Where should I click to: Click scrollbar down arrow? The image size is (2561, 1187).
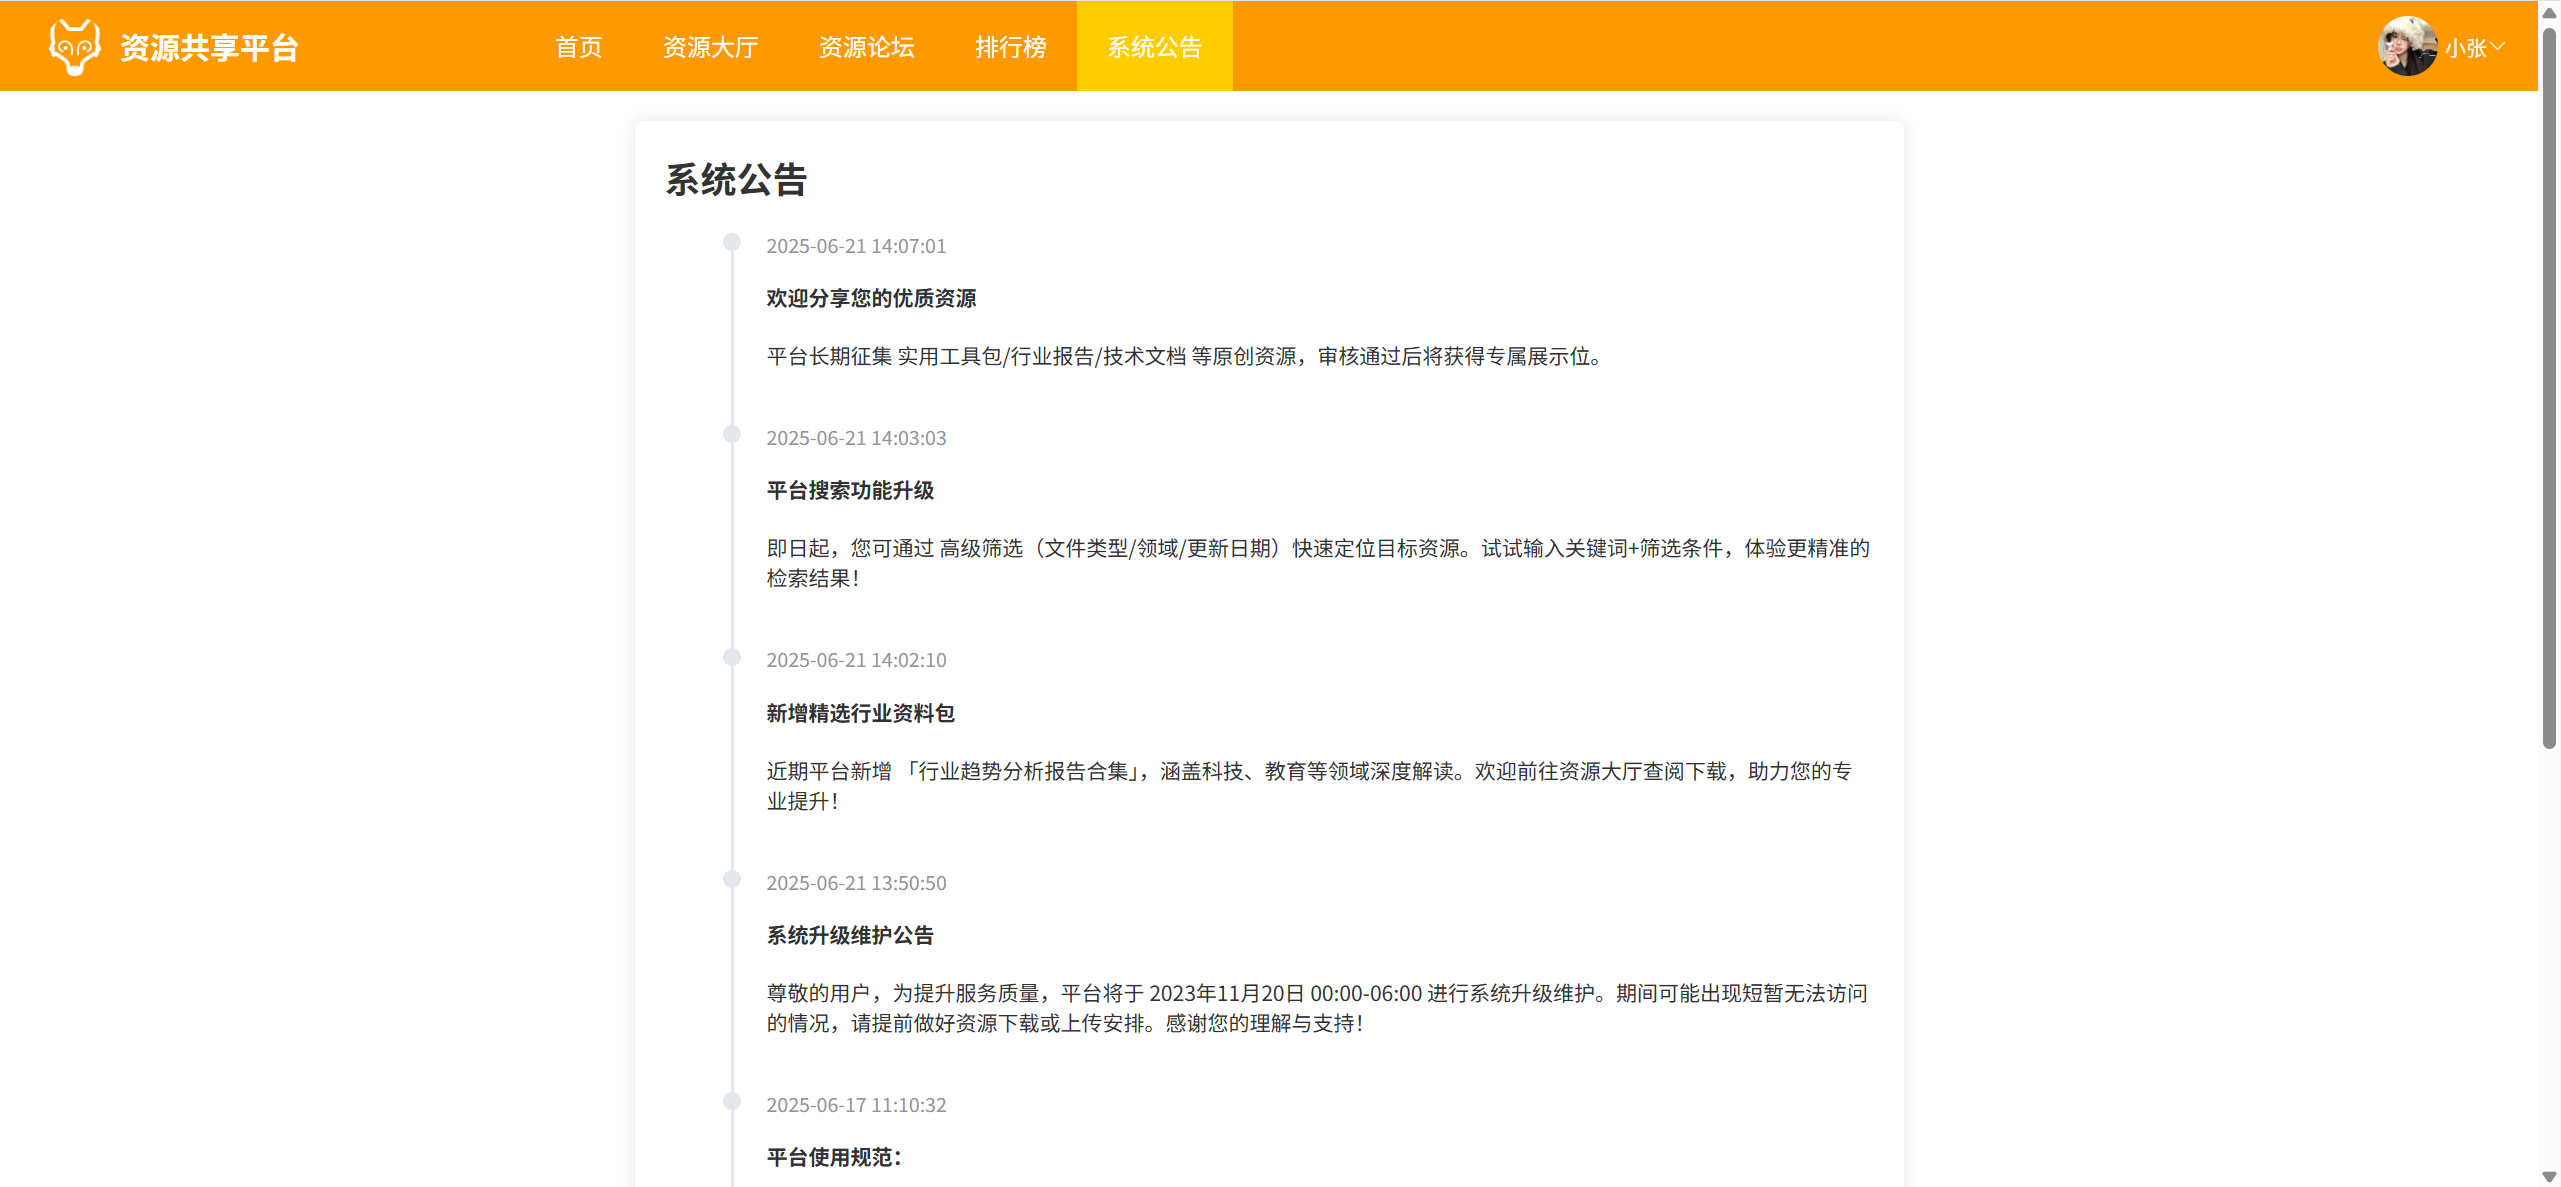[x=2549, y=1177]
